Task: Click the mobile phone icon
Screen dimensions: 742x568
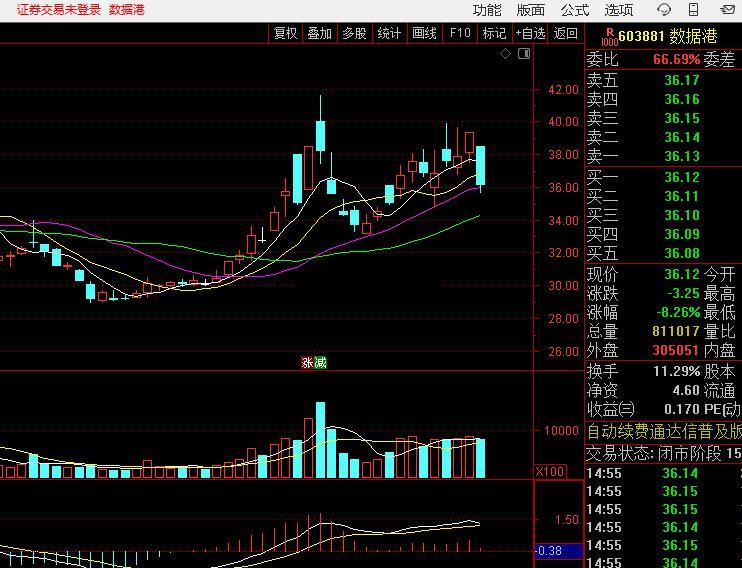Action: [x=693, y=9]
